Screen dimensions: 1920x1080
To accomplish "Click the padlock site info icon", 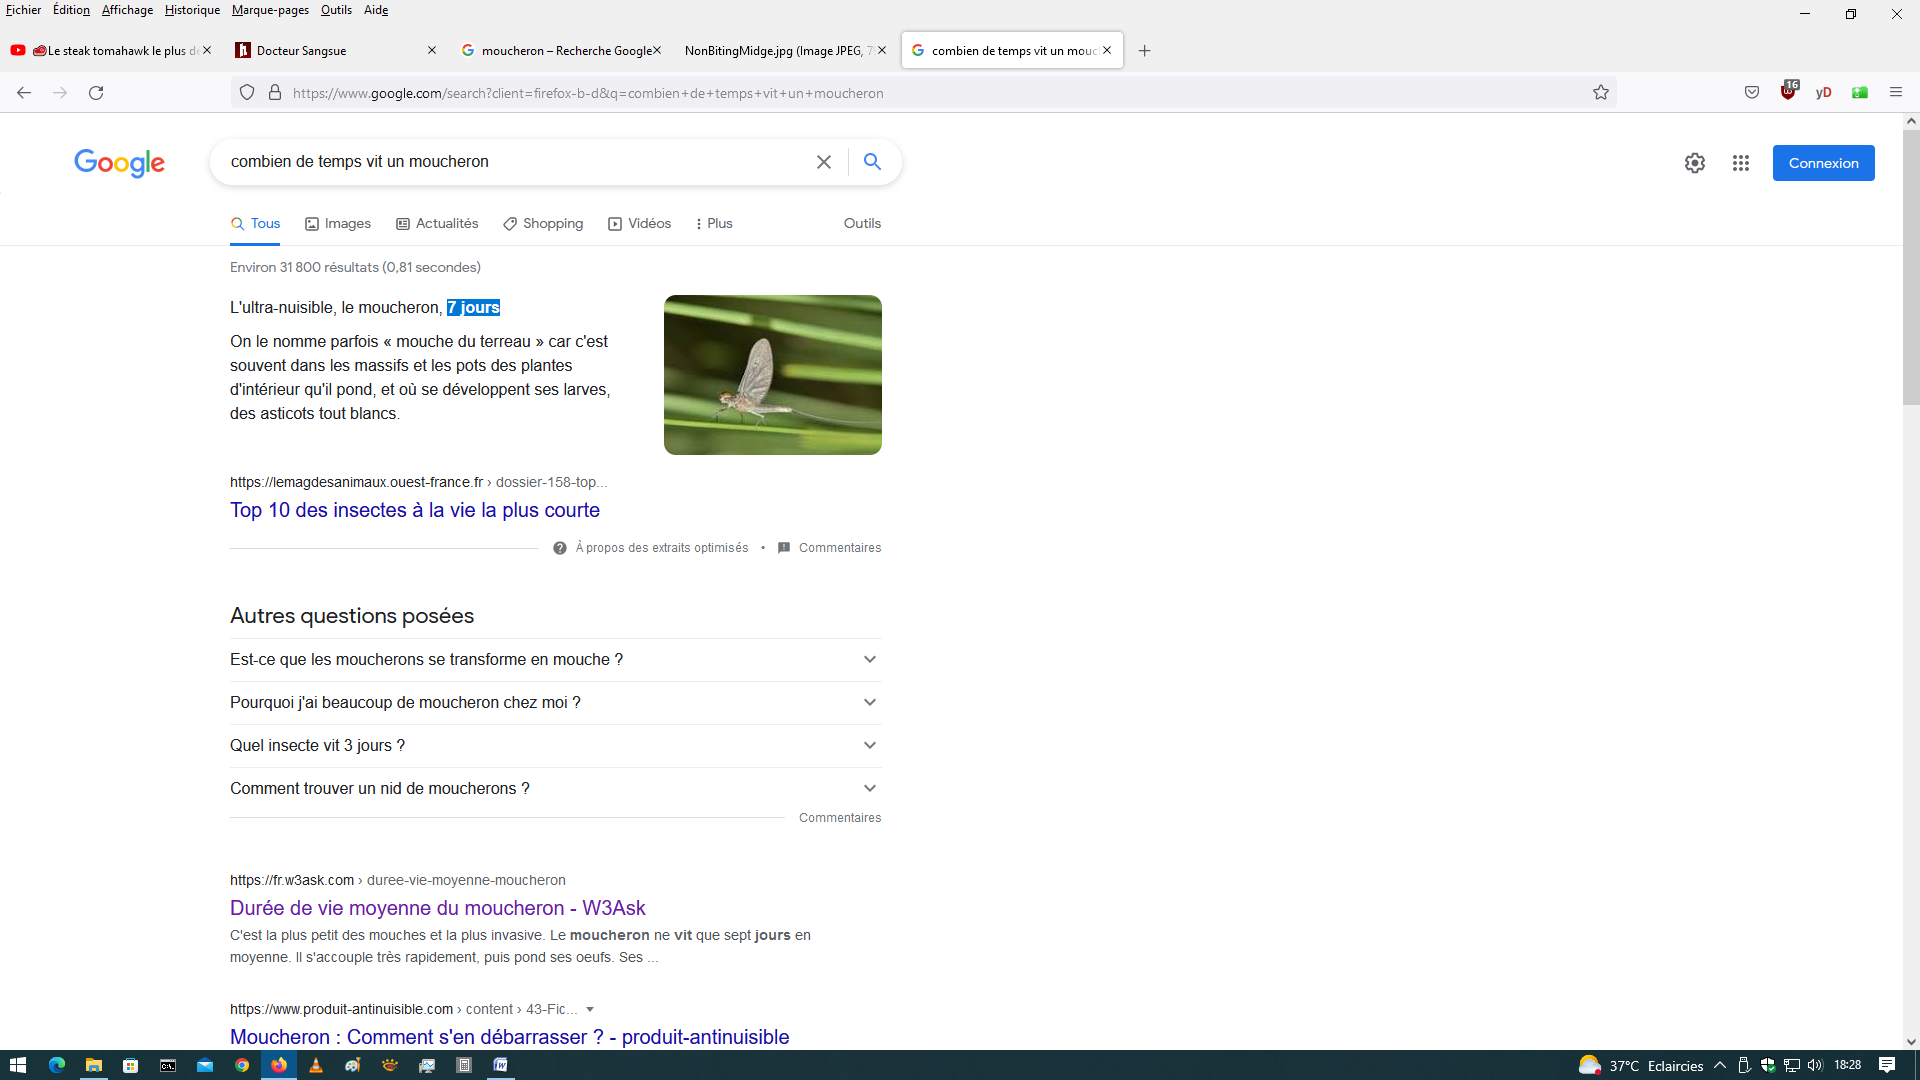I will 275,93.
